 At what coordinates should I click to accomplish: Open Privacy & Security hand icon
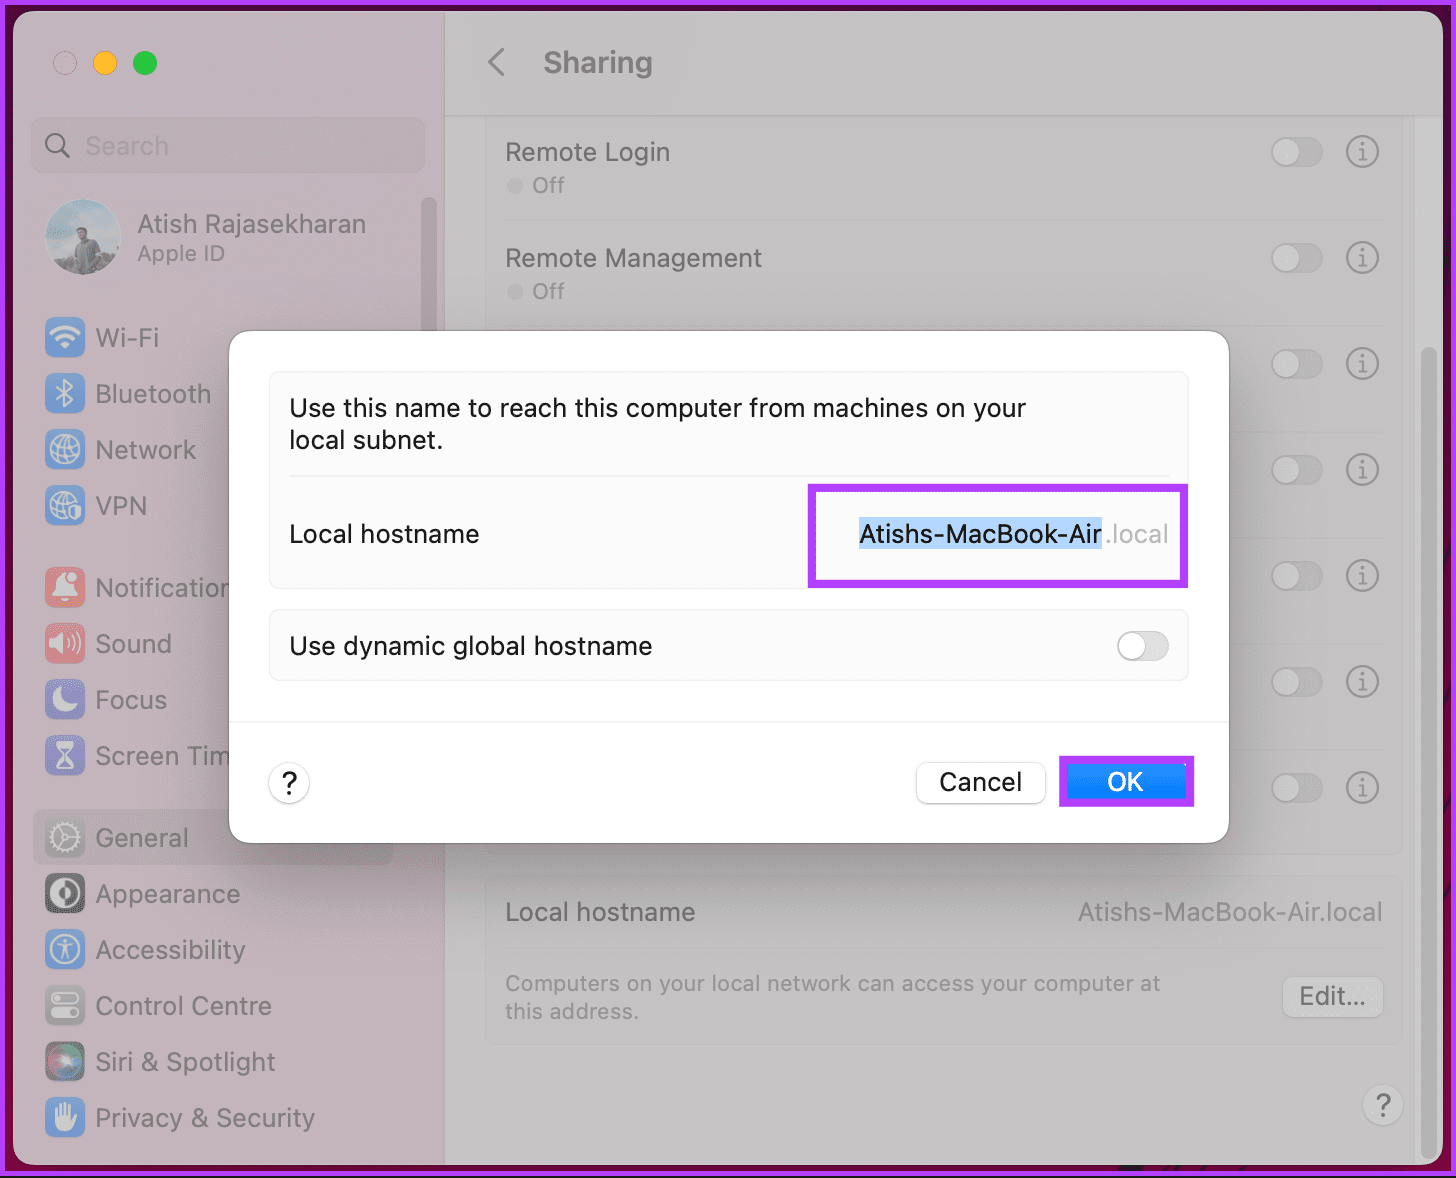coord(65,1118)
